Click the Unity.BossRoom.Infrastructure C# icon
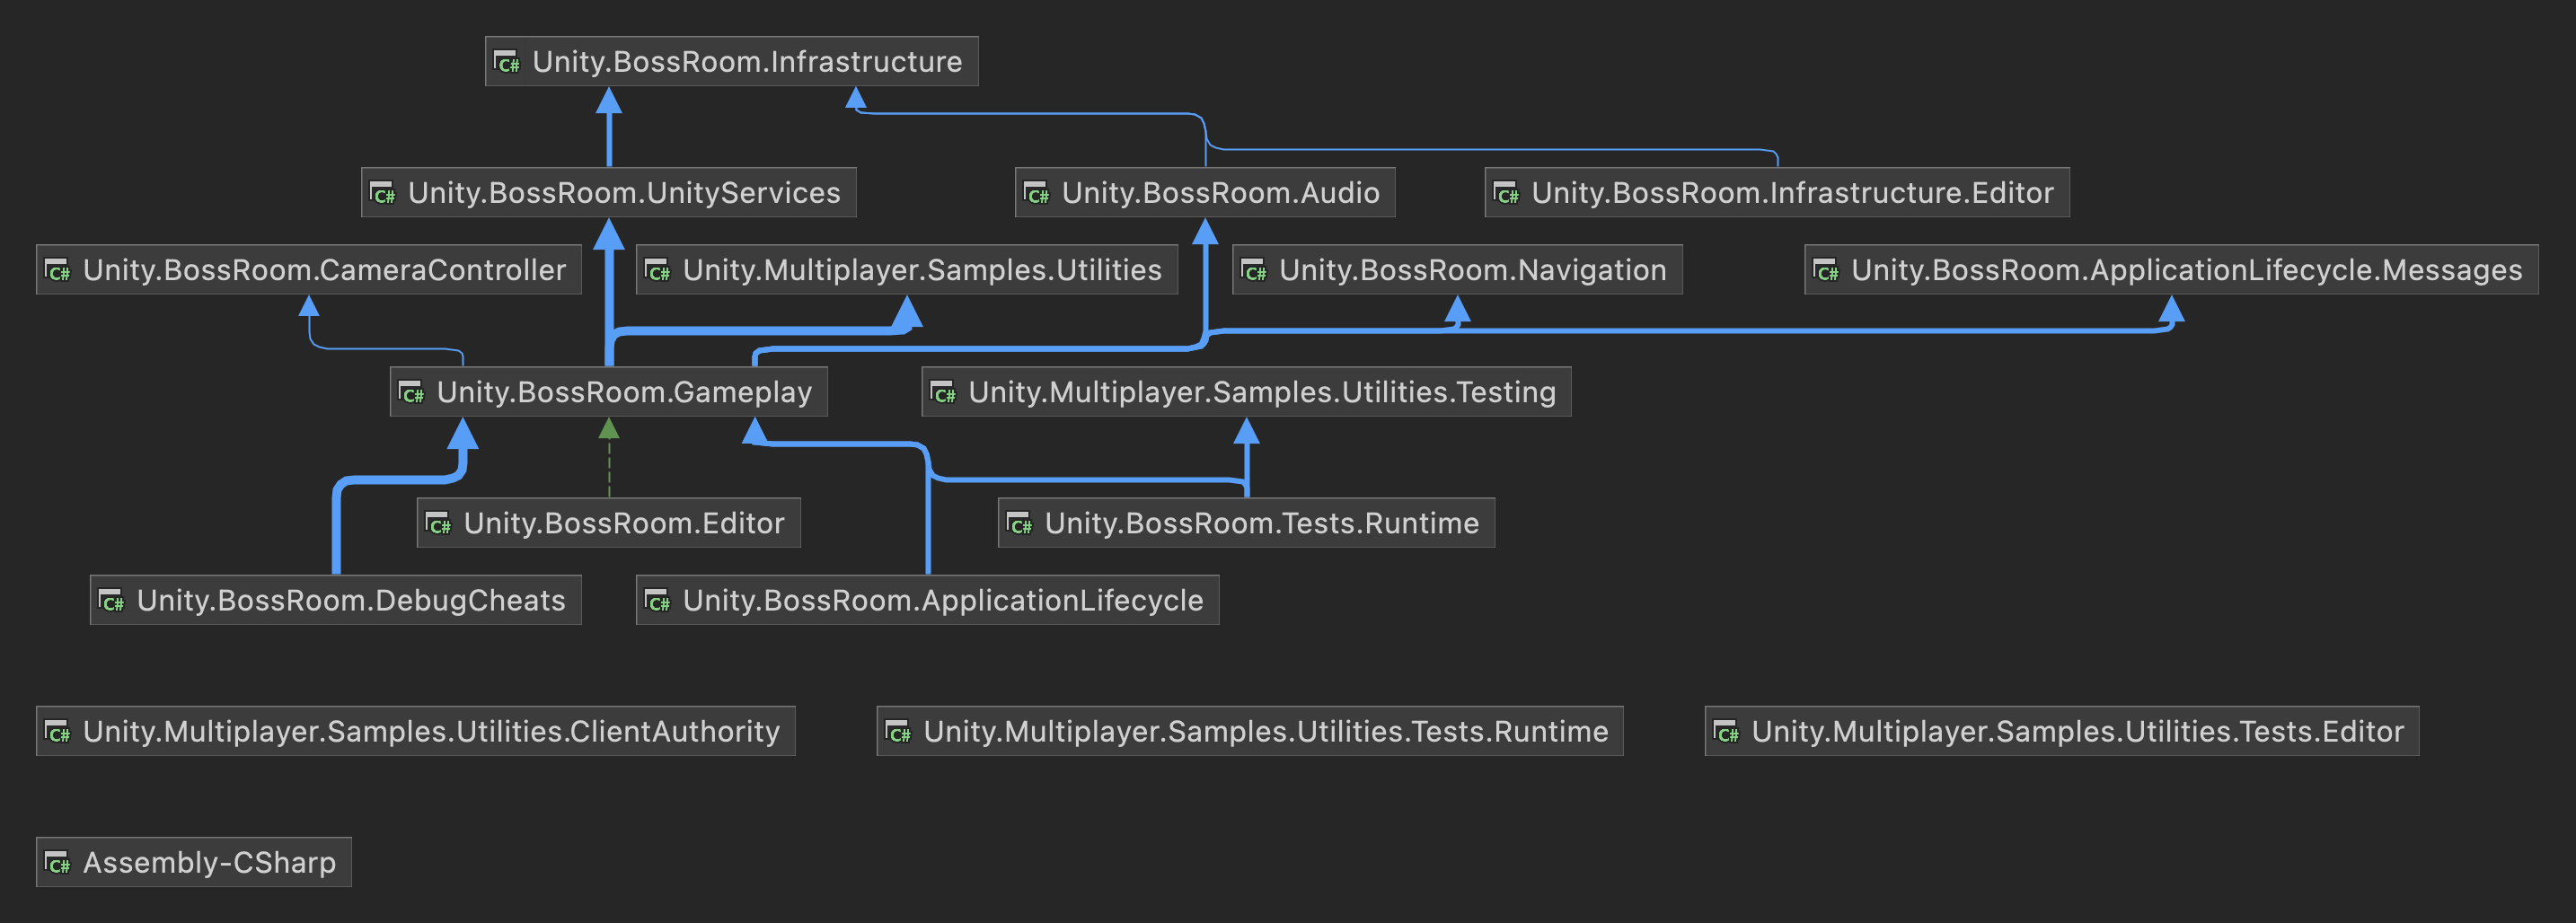This screenshot has height=923, width=2576. click(508, 63)
